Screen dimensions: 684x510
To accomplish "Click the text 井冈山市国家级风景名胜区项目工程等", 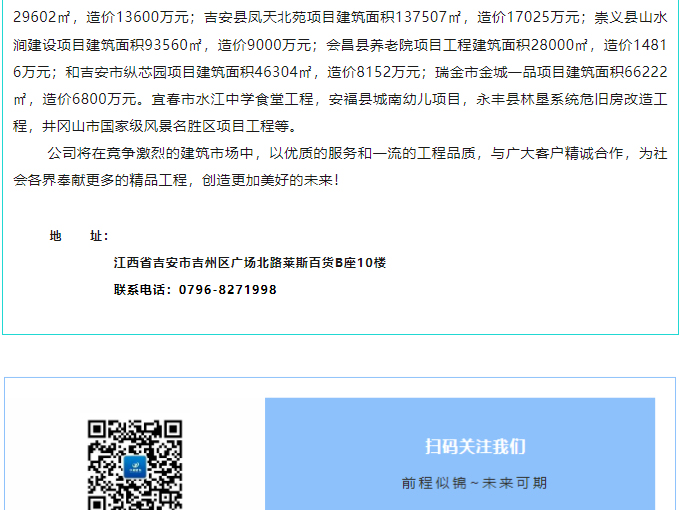I will click(x=165, y=127).
